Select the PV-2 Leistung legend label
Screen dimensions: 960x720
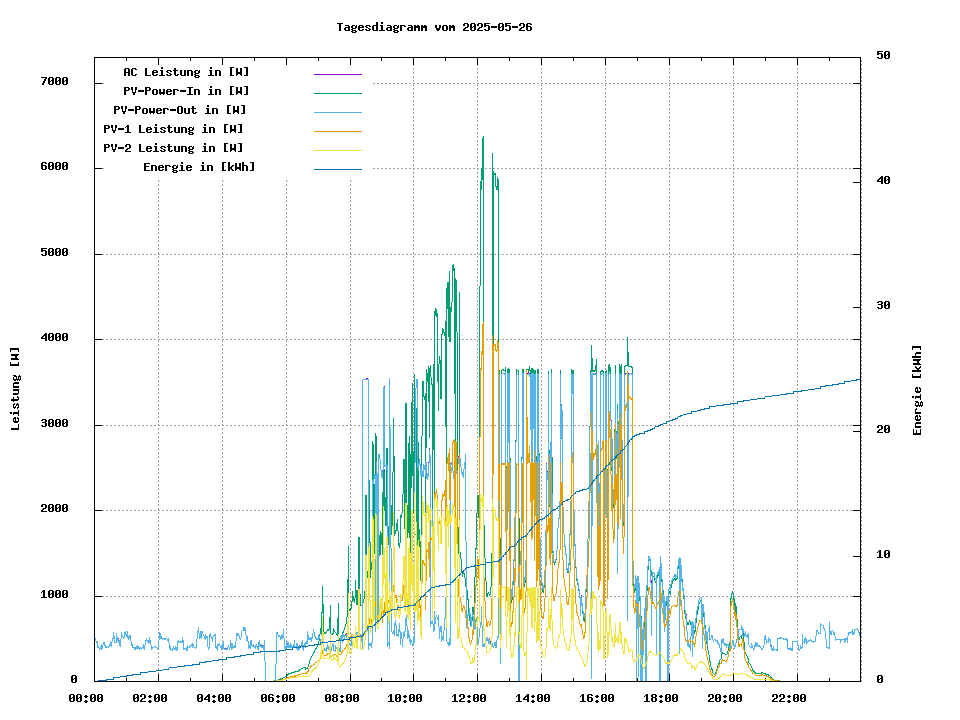pyautogui.click(x=173, y=148)
